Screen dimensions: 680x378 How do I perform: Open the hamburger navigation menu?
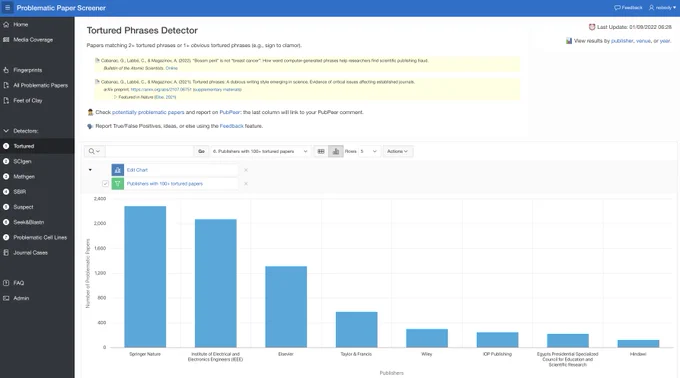click(x=7, y=8)
